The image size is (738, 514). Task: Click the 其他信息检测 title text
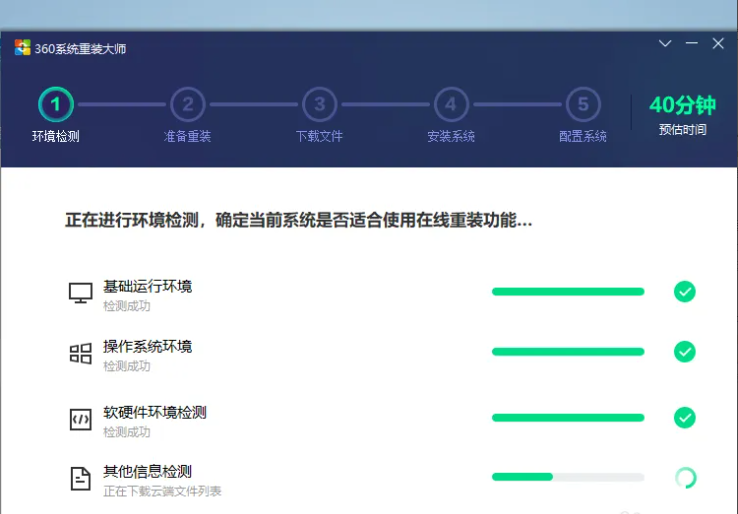[x=147, y=472]
